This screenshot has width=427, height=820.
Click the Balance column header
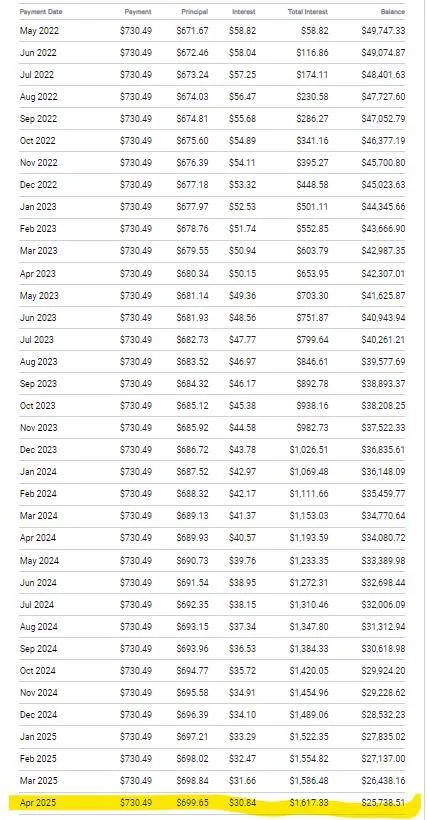click(x=393, y=12)
